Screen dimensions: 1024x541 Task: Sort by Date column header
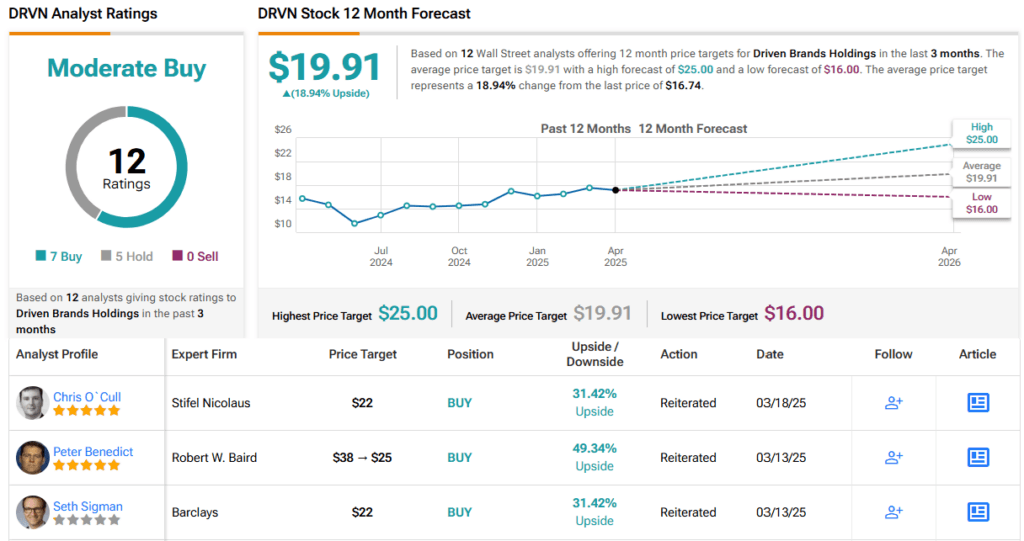[769, 354]
